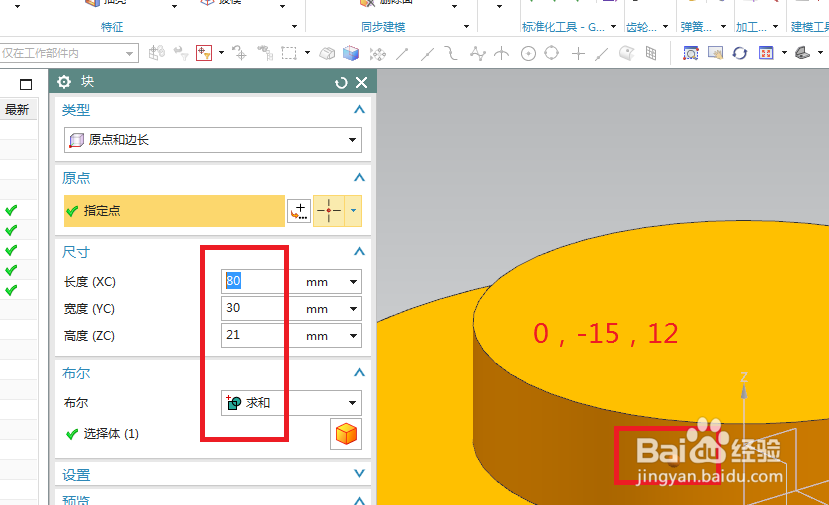The height and width of the screenshot is (505, 829).
Task: Expand the 设置 section
Action: pos(360,474)
